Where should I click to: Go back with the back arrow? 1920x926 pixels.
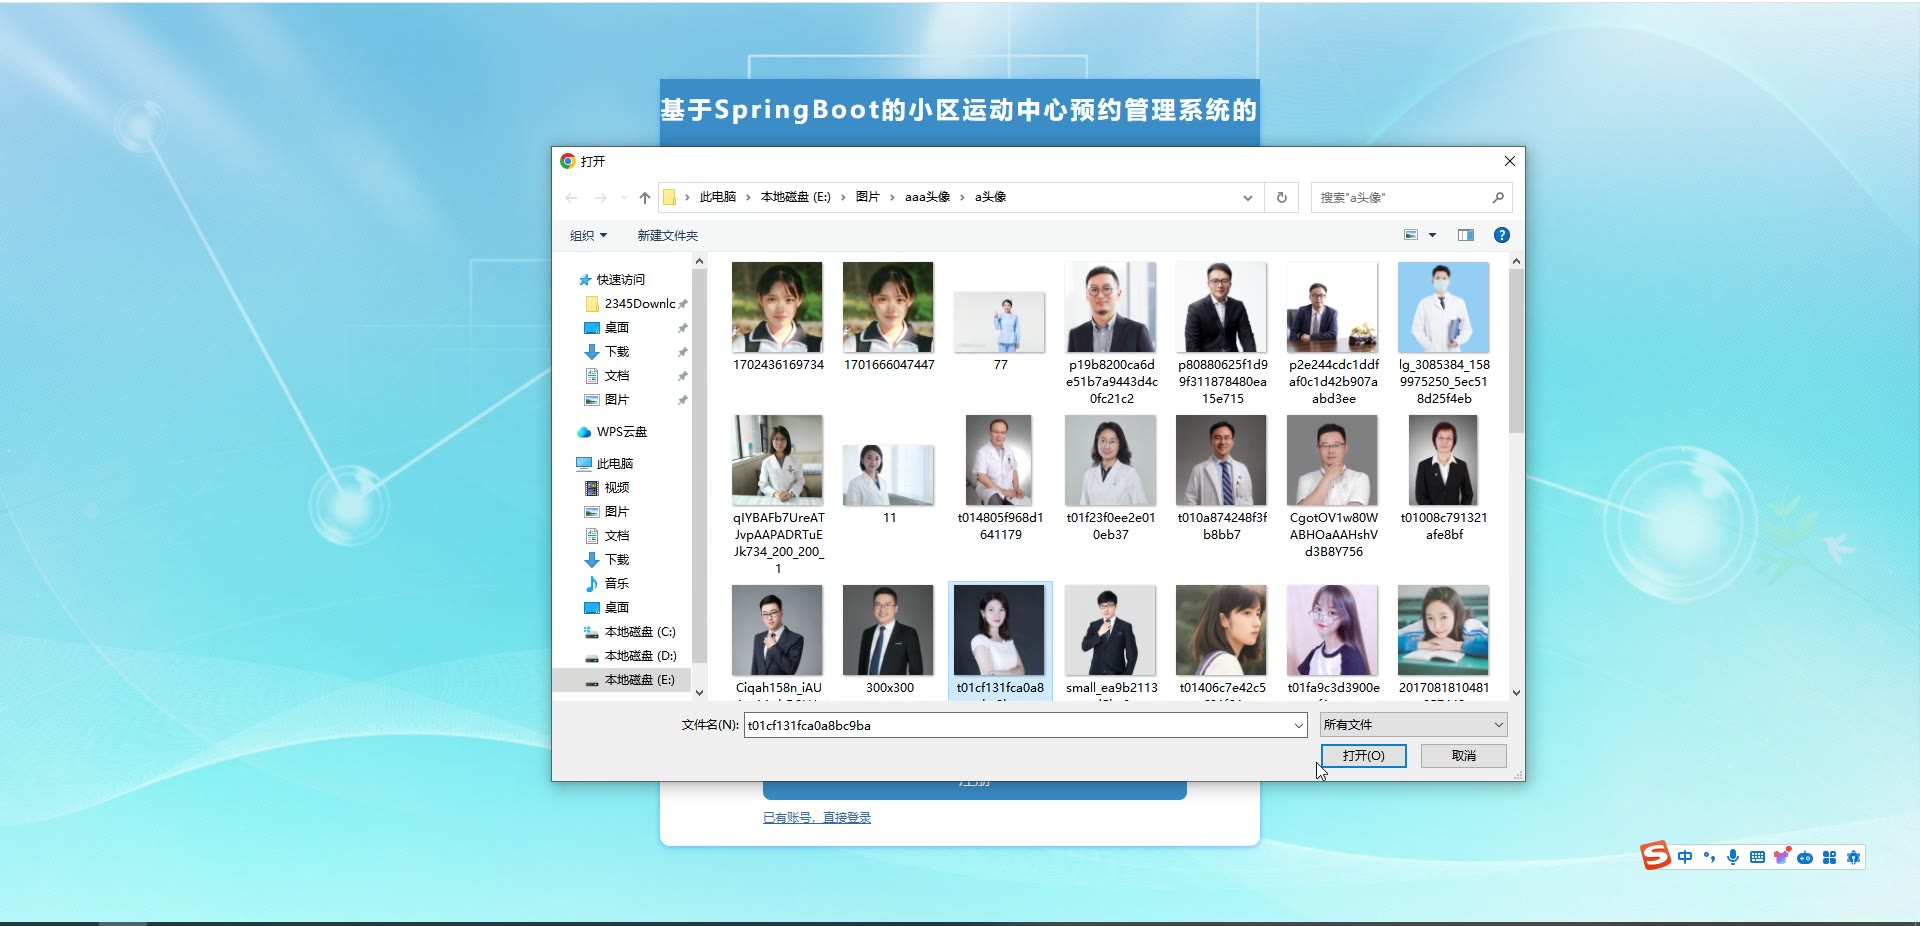[x=571, y=198]
